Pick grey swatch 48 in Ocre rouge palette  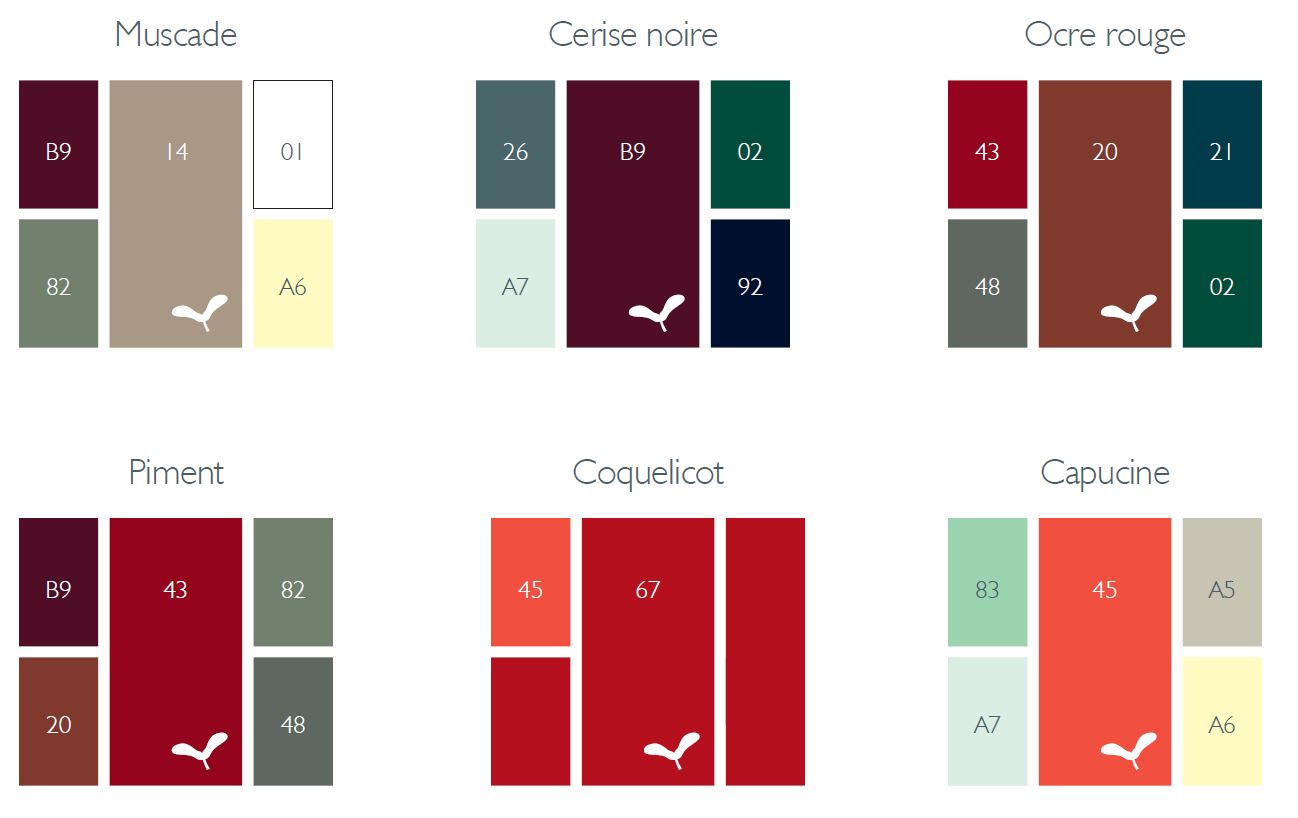[988, 284]
